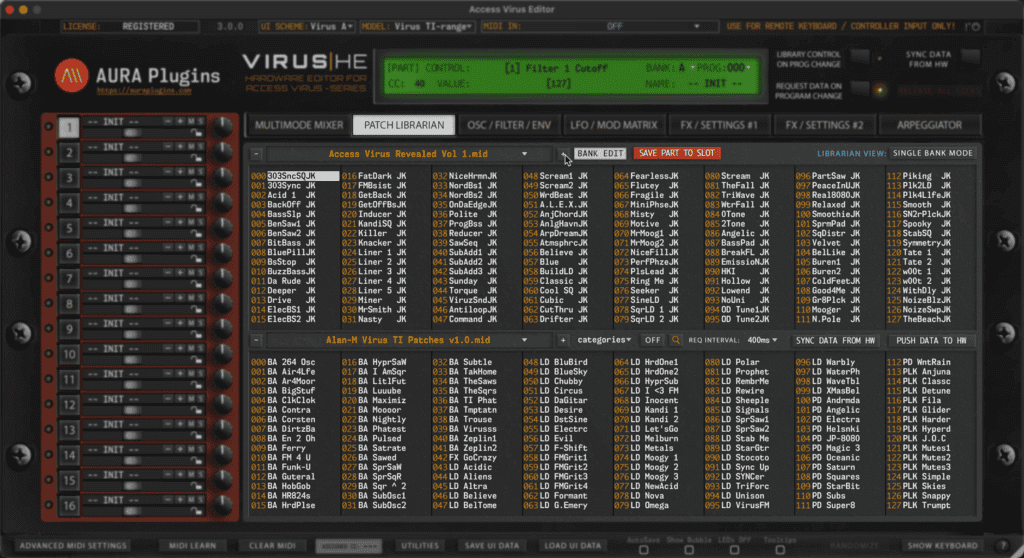Switch to FX / Settings #2 tab
Image resolution: width=1024 pixels, height=558 pixels.
[x=824, y=125]
